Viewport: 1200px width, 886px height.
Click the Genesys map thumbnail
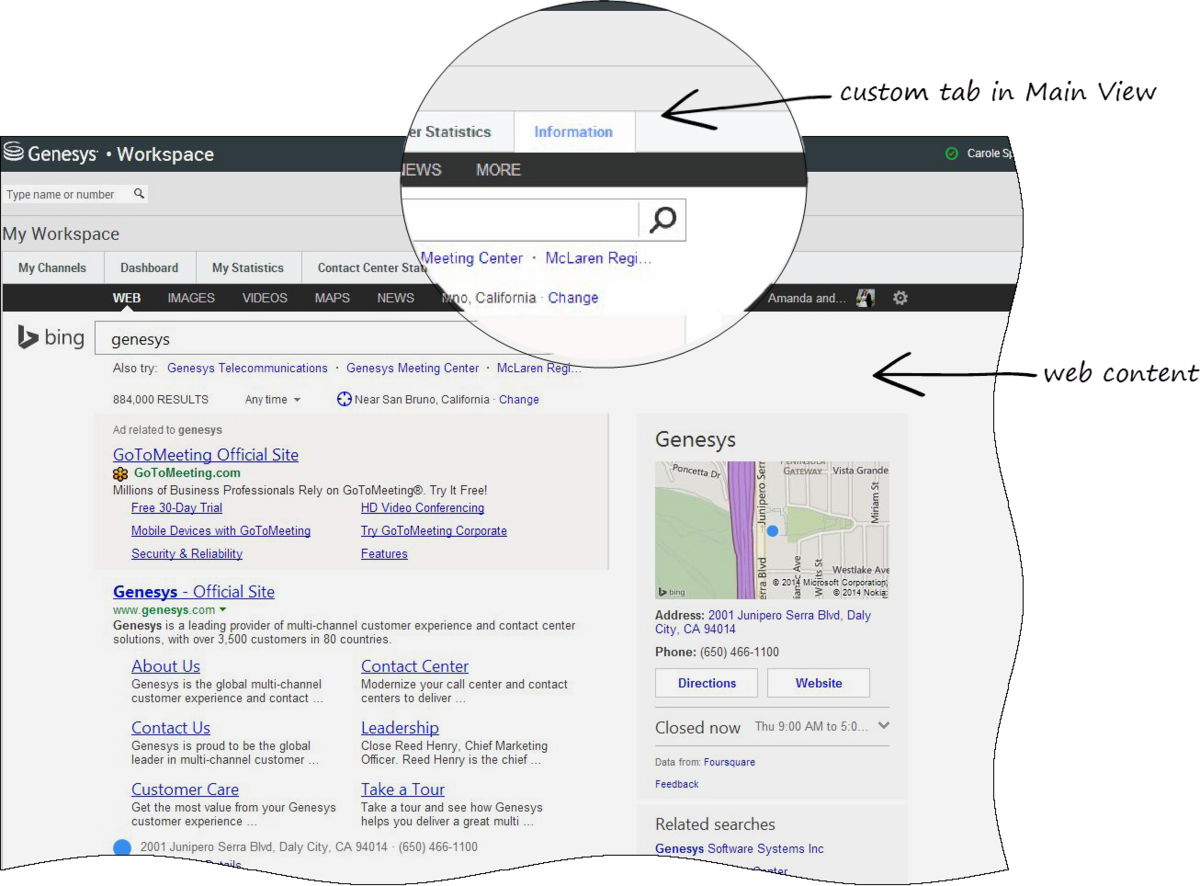point(772,530)
